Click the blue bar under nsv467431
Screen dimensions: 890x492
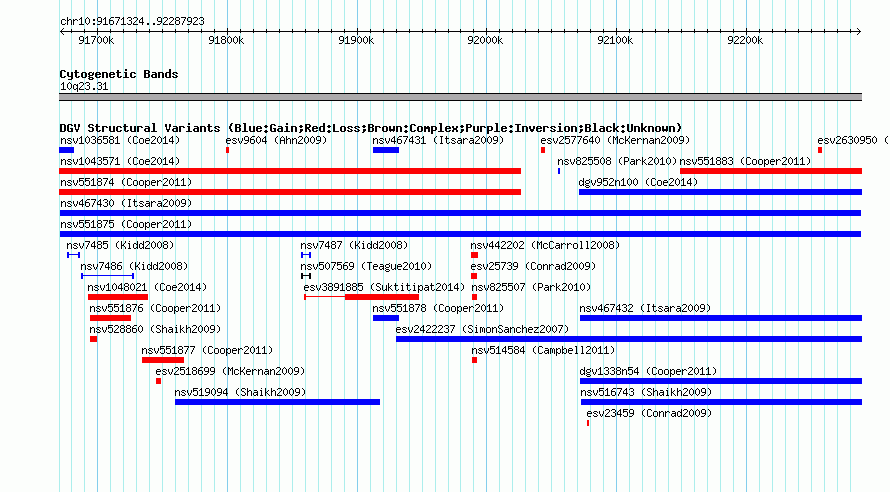(x=386, y=150)
